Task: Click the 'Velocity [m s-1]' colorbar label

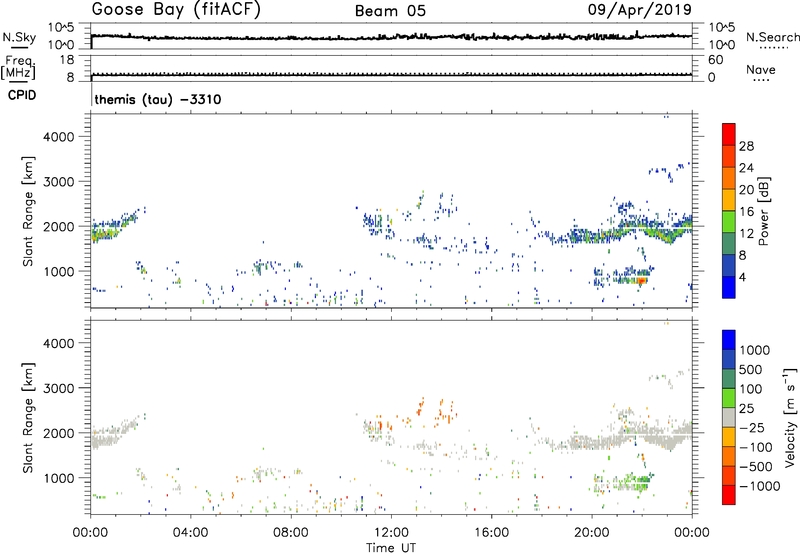Action: pyautogui.click(x=790, y=417)
